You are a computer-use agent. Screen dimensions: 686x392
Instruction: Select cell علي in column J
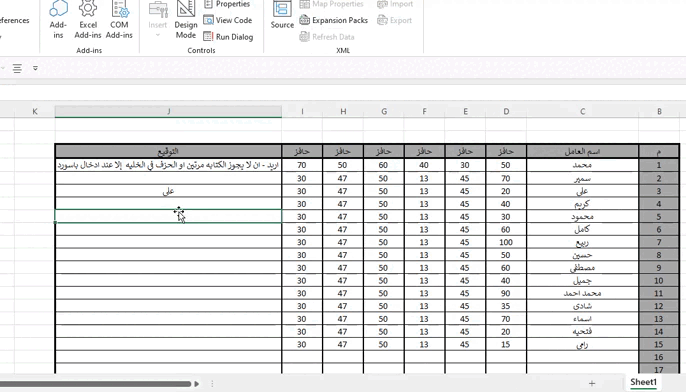click(168, 191)
